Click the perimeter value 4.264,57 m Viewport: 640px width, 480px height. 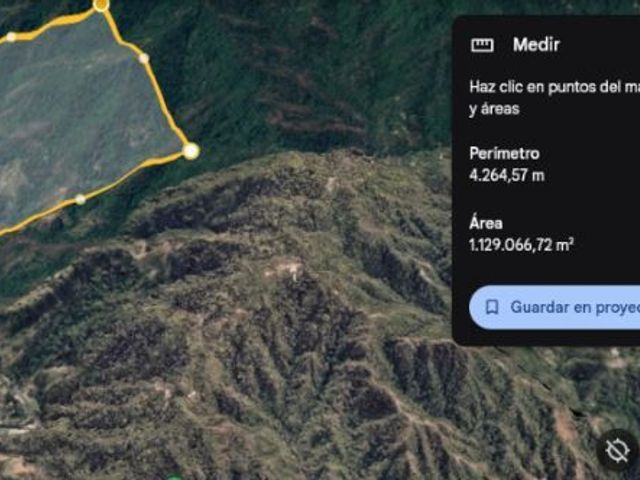[507, 176]
